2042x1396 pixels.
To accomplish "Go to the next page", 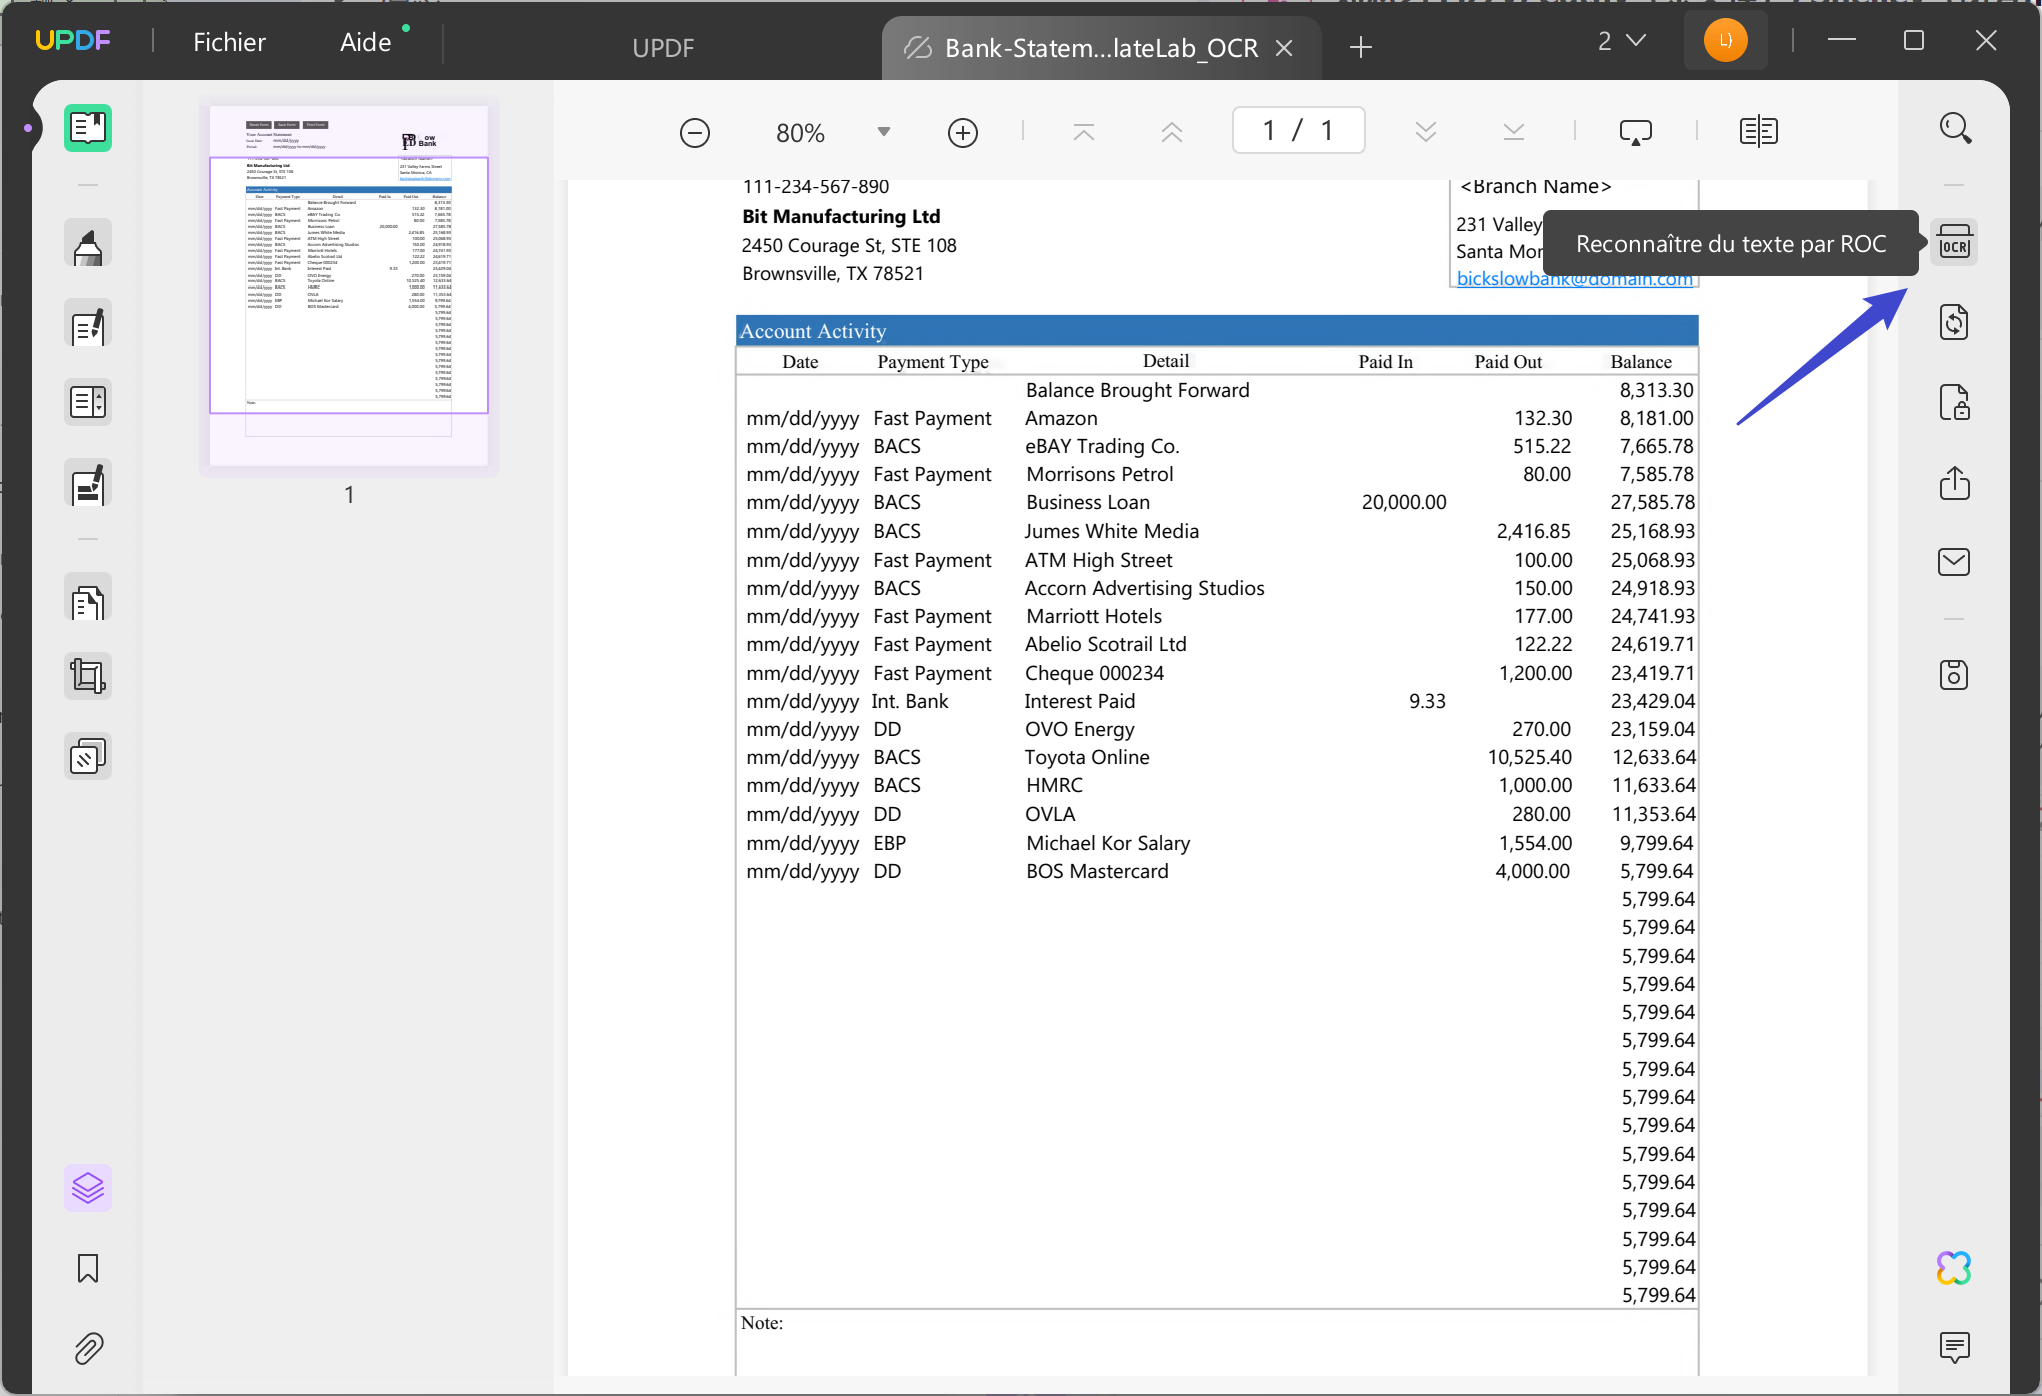I will 1426,132.
